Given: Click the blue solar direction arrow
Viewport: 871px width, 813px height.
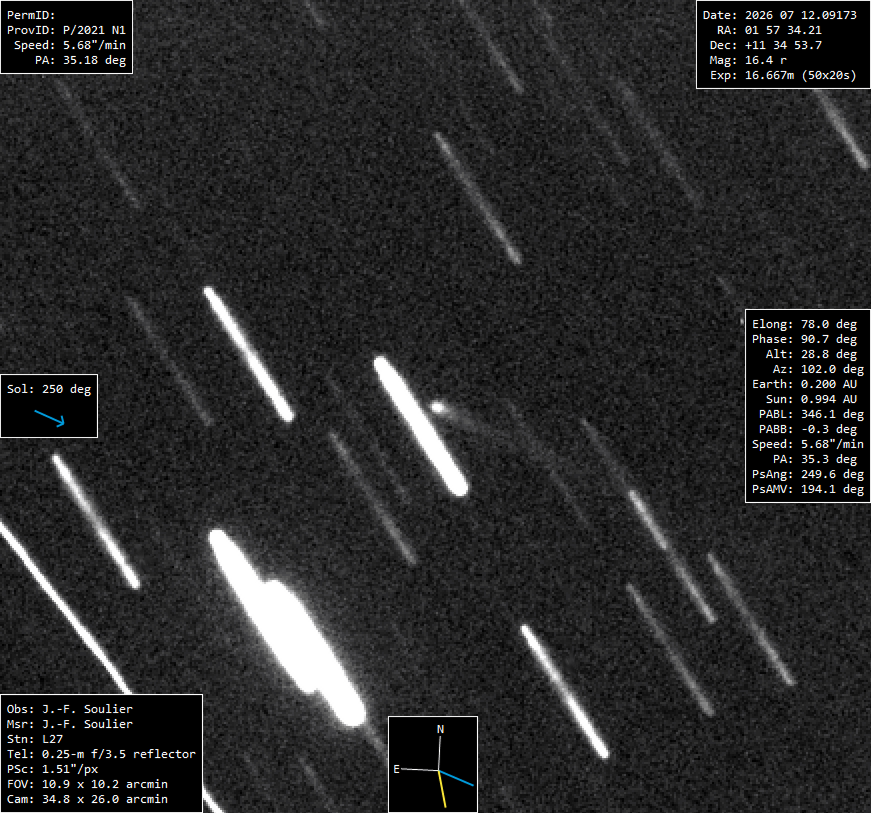Looking at the screenshot, I should click(49, 418).
